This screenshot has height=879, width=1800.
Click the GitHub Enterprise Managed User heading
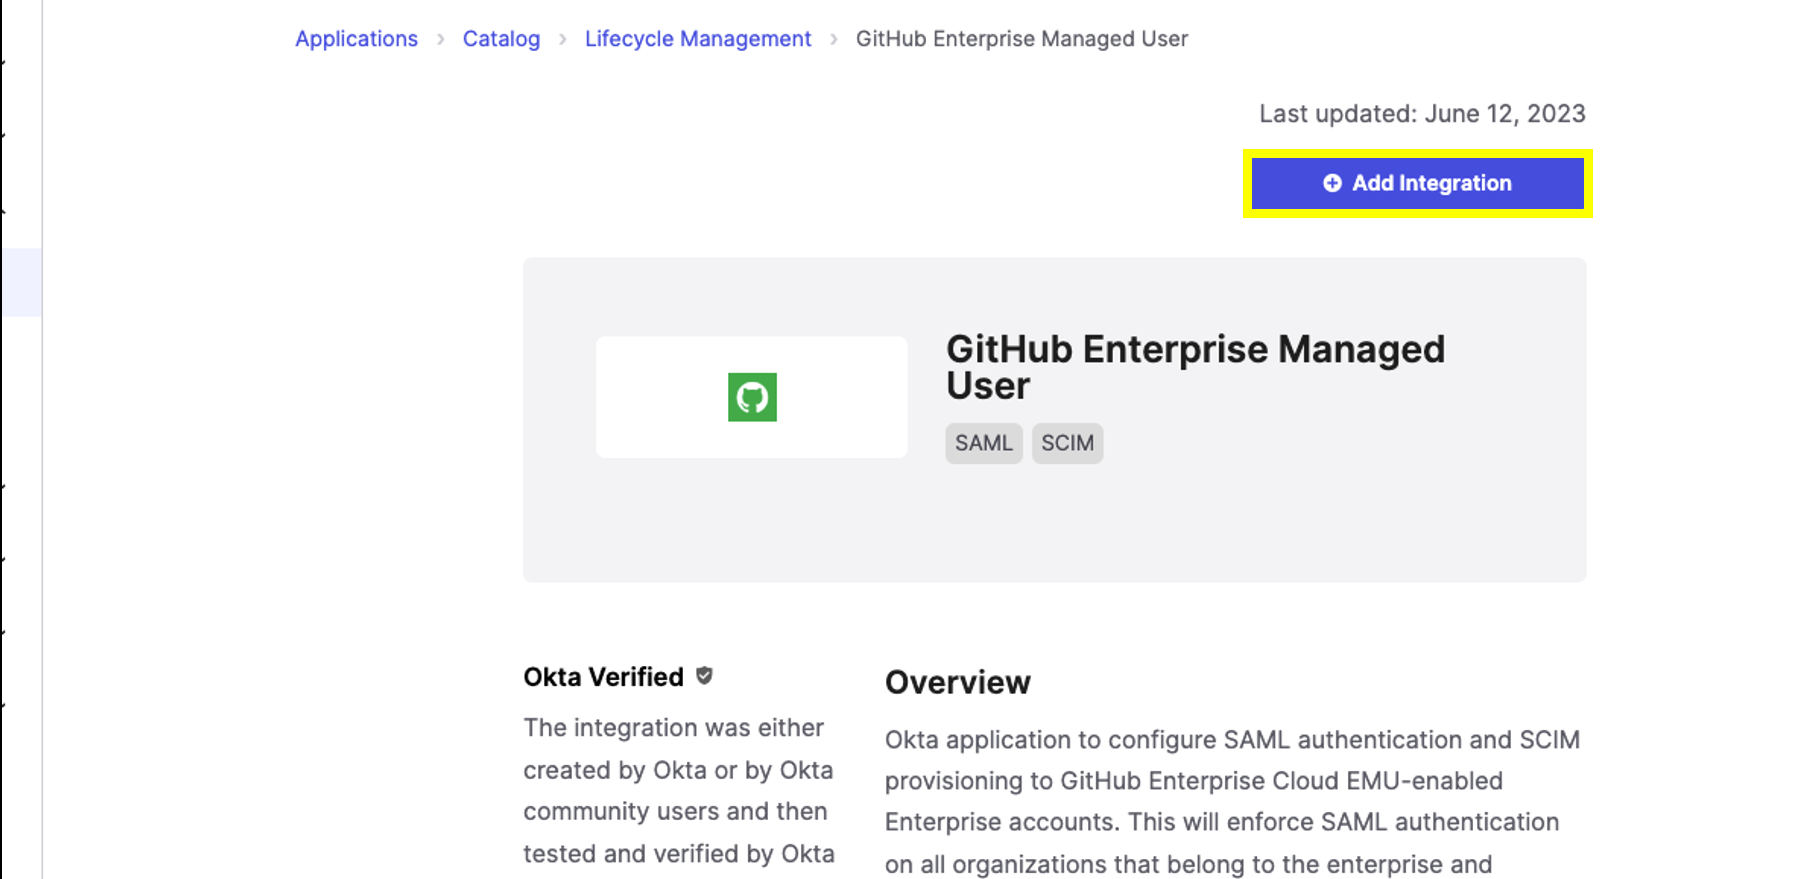coord(1195,367)
